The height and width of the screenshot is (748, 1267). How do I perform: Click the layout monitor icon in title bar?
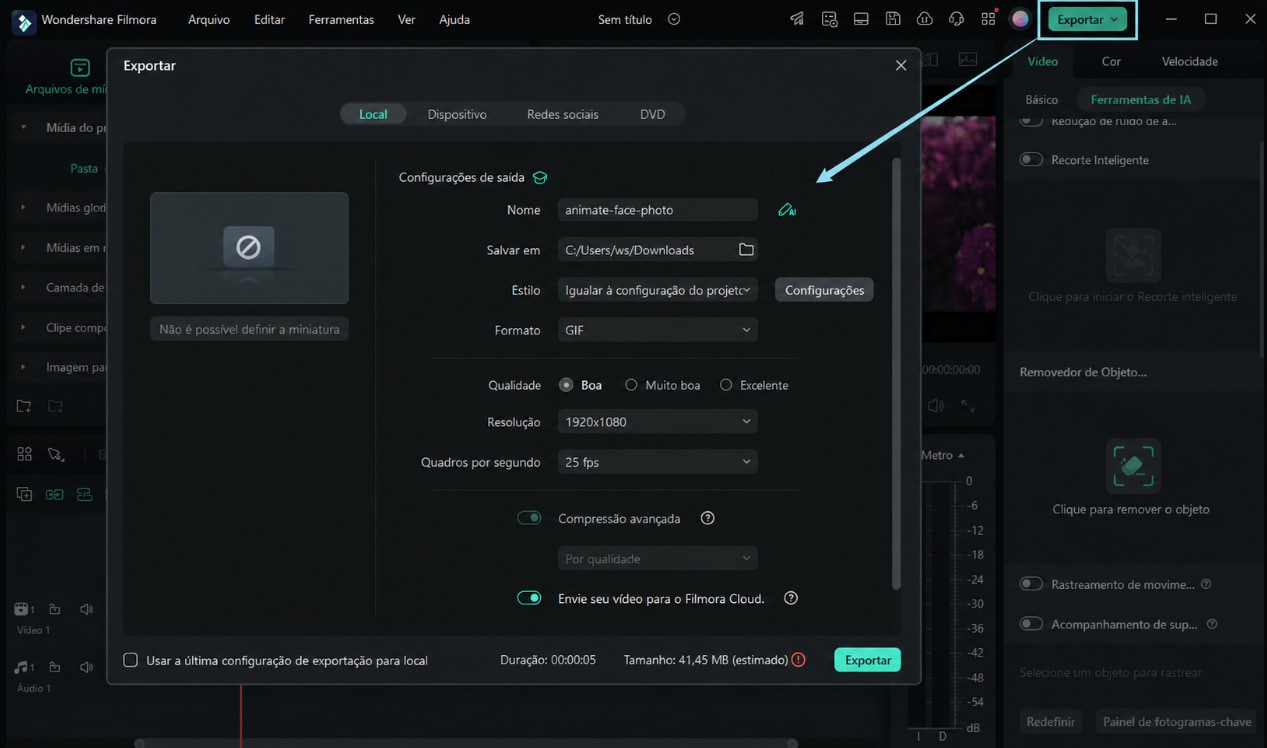pos(861,19)
